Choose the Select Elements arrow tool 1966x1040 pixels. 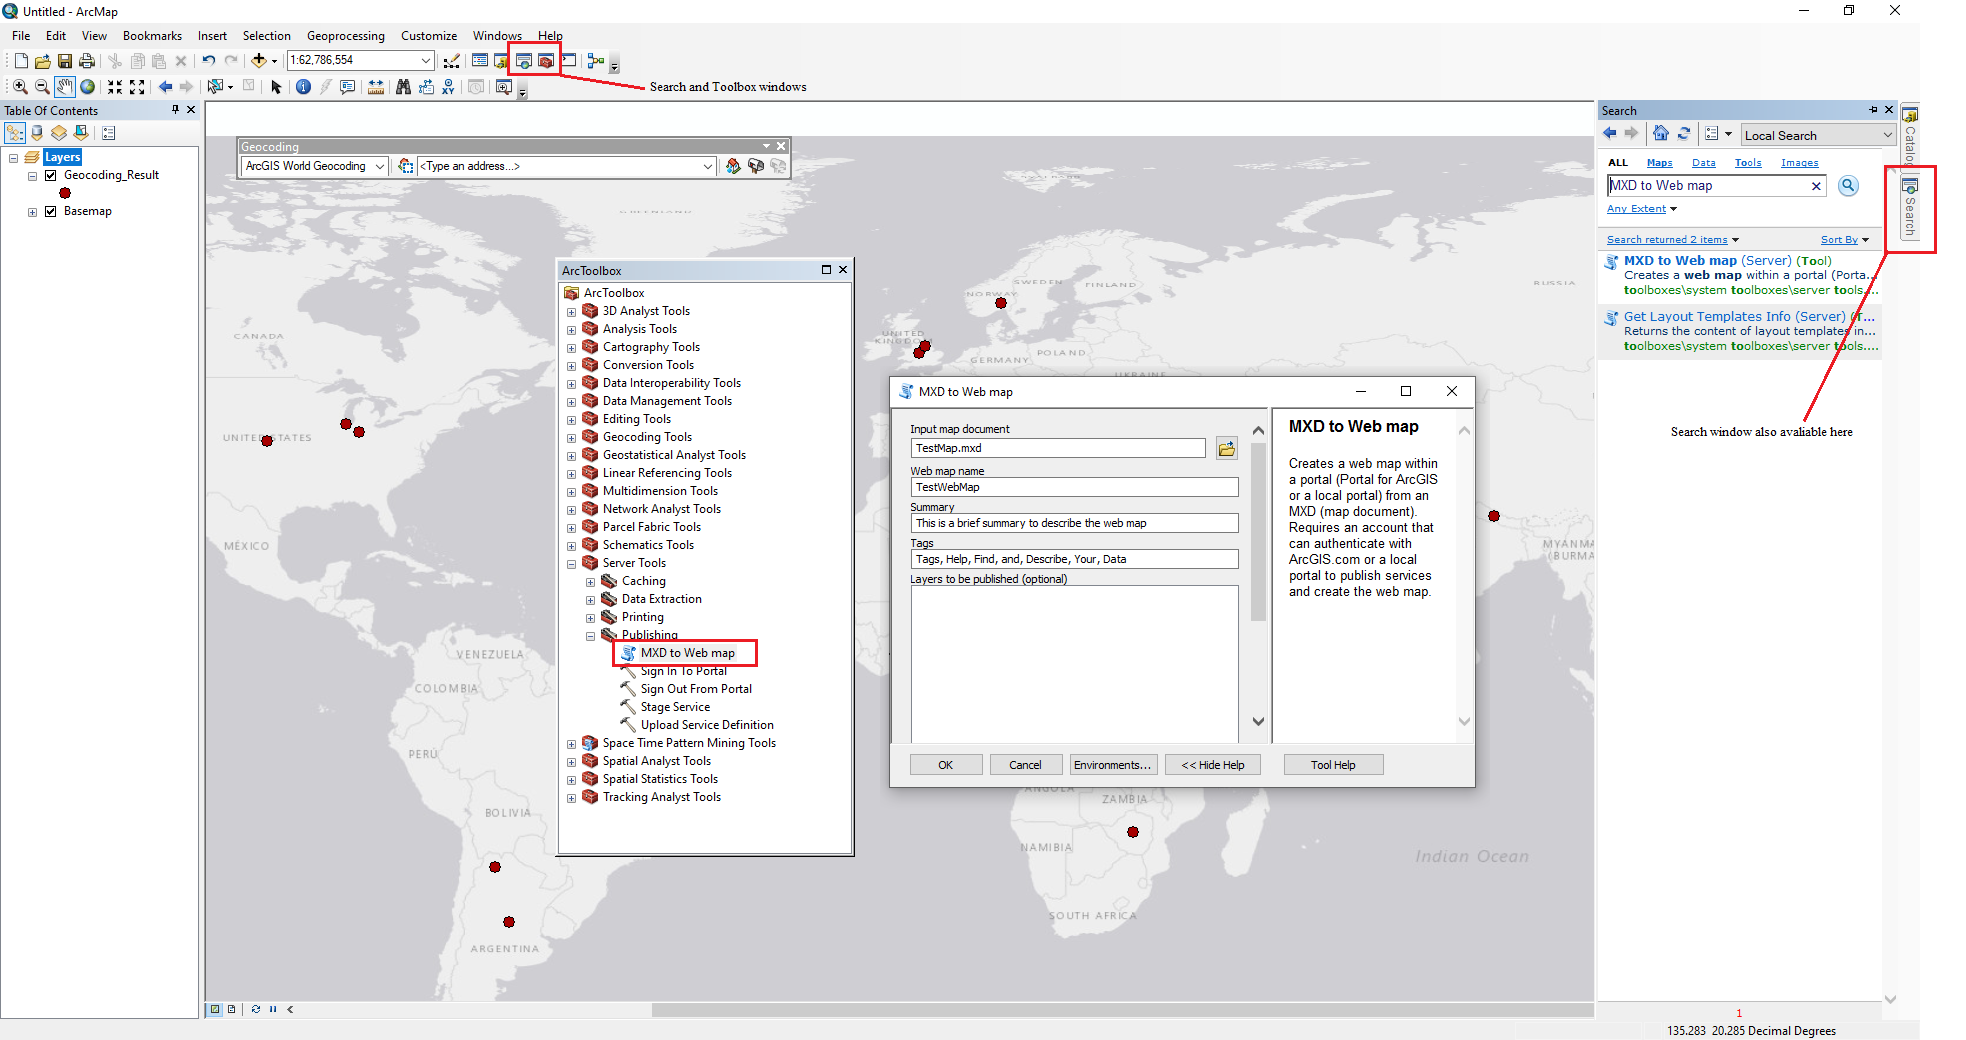[x=277, y=87]
